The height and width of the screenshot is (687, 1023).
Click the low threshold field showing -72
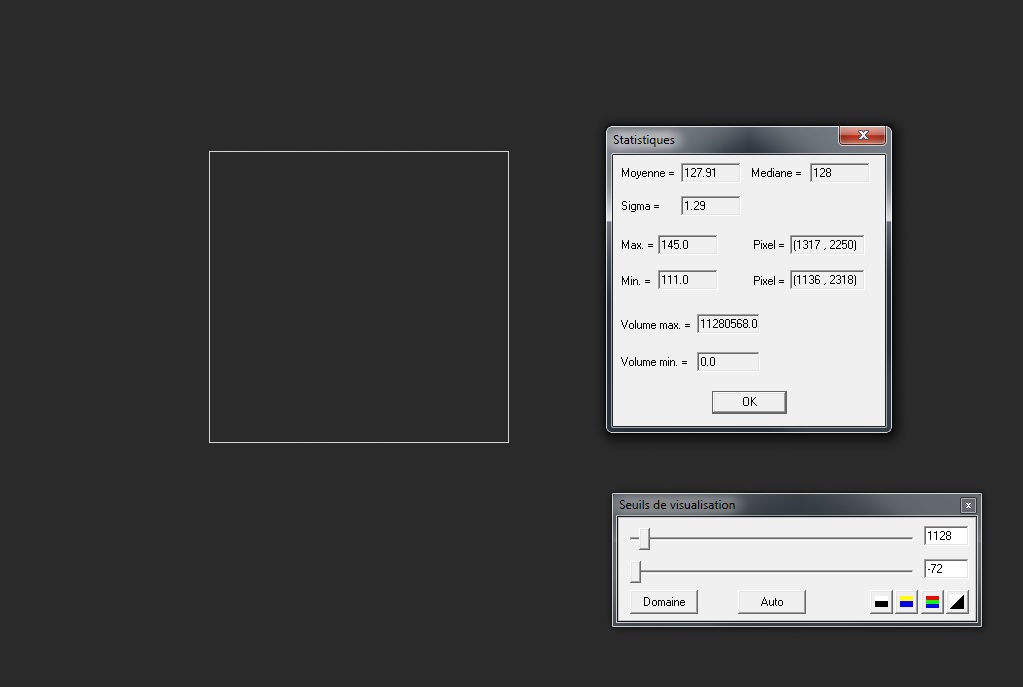[945, 569]
